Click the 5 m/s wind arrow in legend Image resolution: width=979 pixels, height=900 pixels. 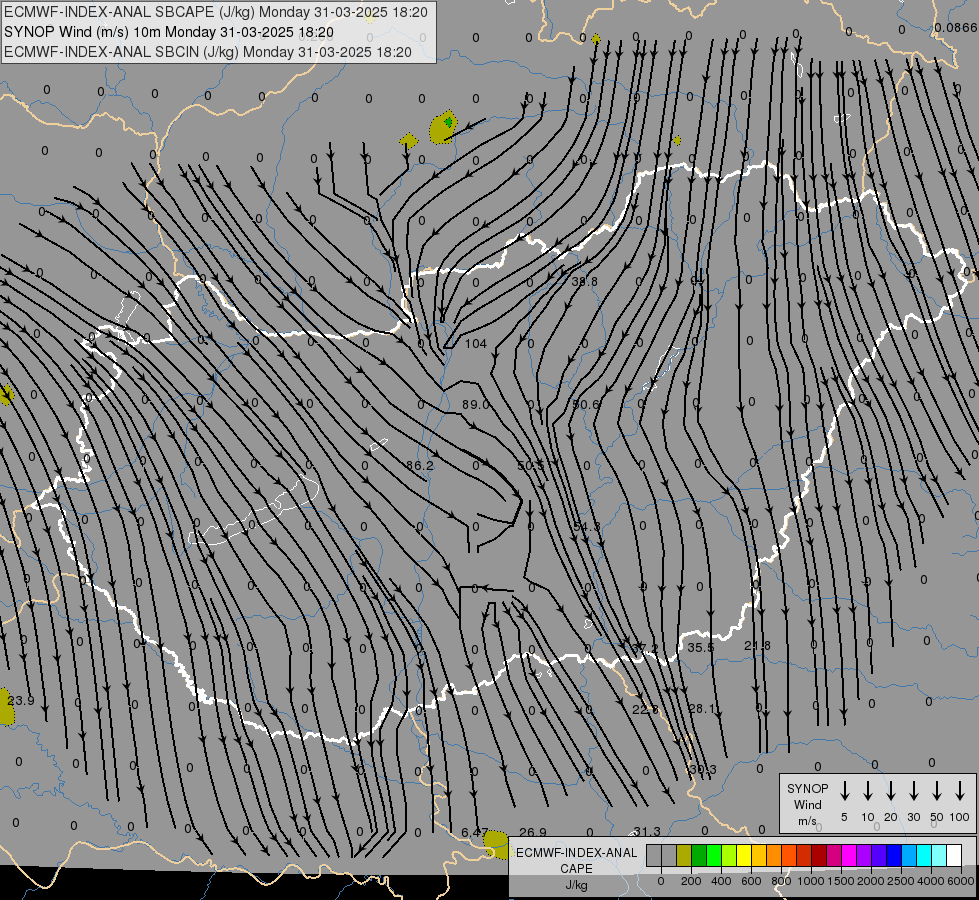pos(844,791)
